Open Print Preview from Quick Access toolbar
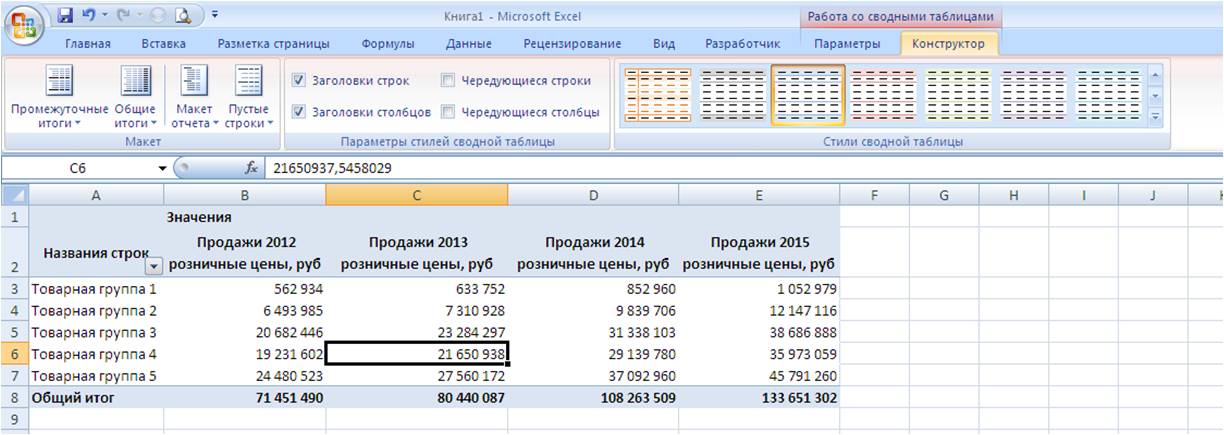This screenshot has width=1224, height=435. [x=183, y=16]
